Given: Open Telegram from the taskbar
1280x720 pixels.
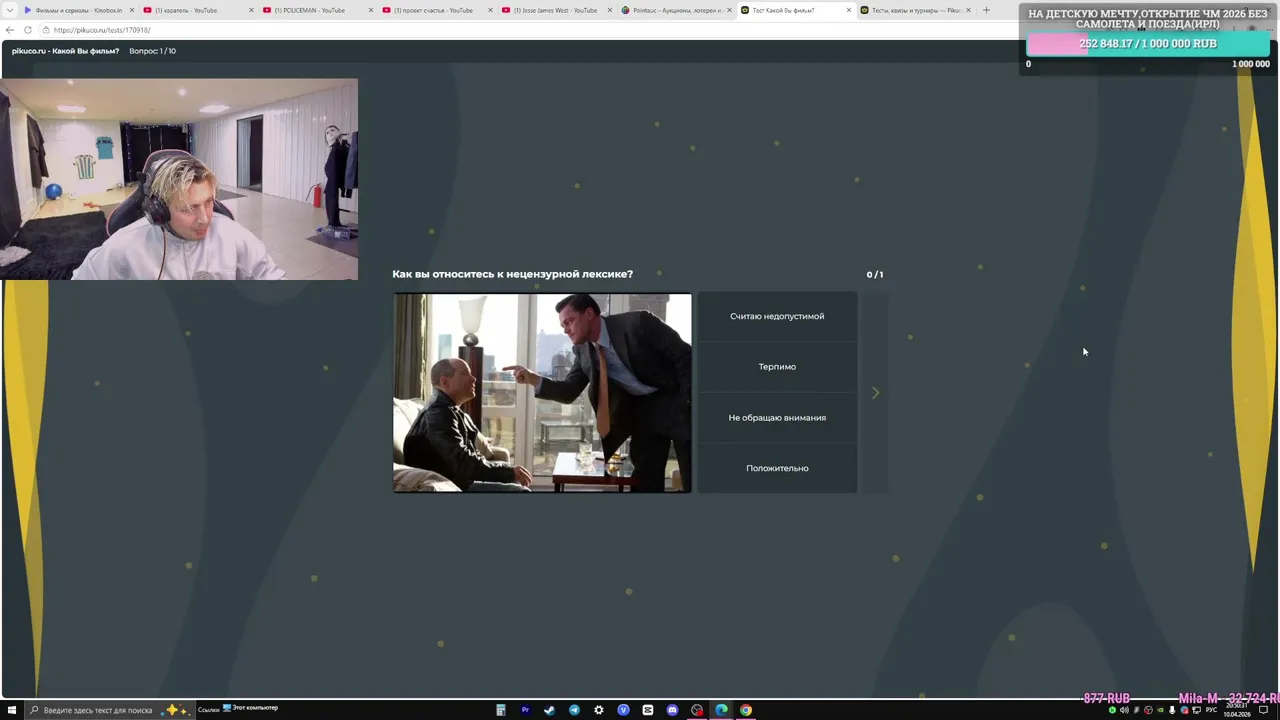Looking at the screenshot, I should [x=574, y=710].
